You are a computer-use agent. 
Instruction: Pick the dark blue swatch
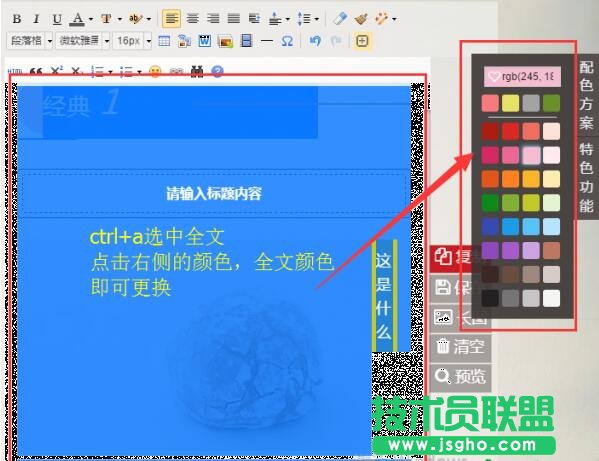click(x=490, y=226)
